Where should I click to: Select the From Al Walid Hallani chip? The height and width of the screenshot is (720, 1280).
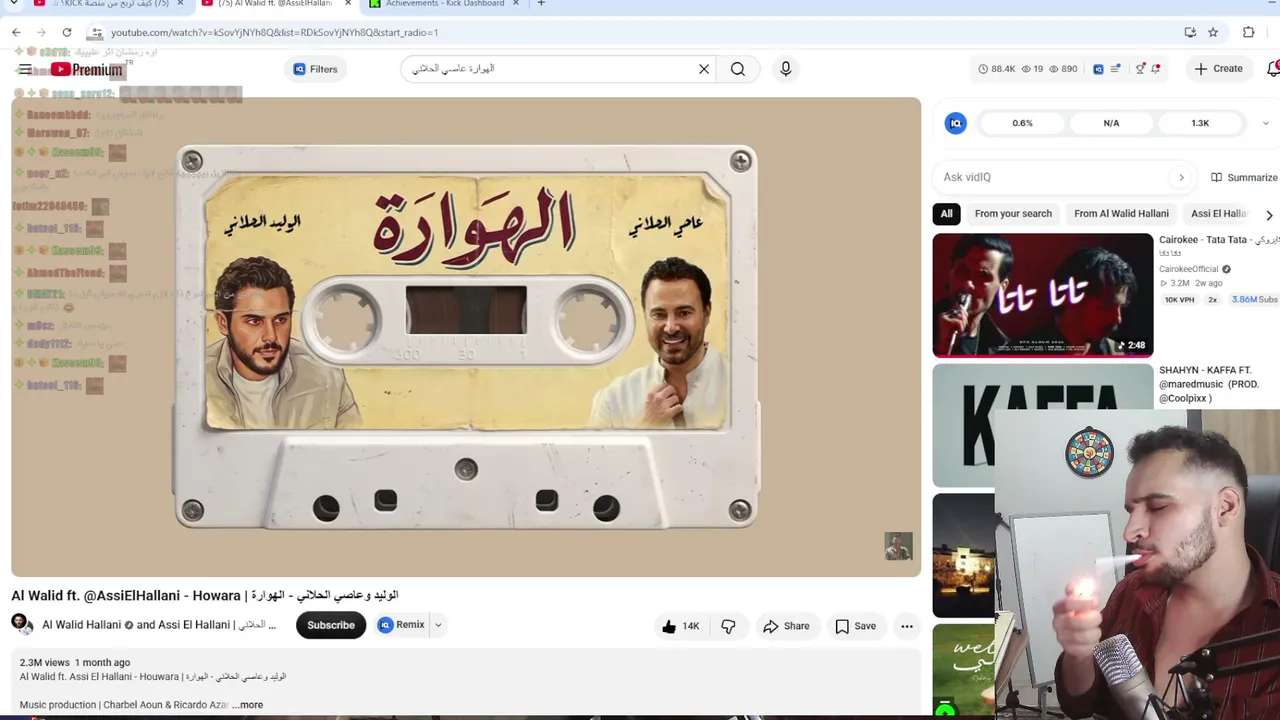tap(1121, 214)
